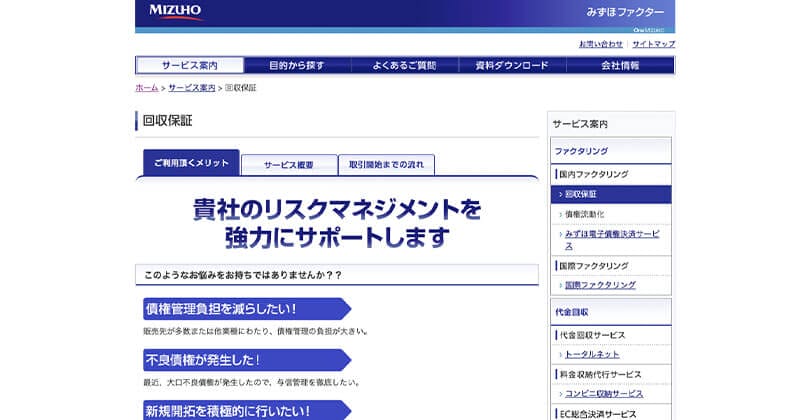Switch to the サービス概要 tab

[289, 165]
